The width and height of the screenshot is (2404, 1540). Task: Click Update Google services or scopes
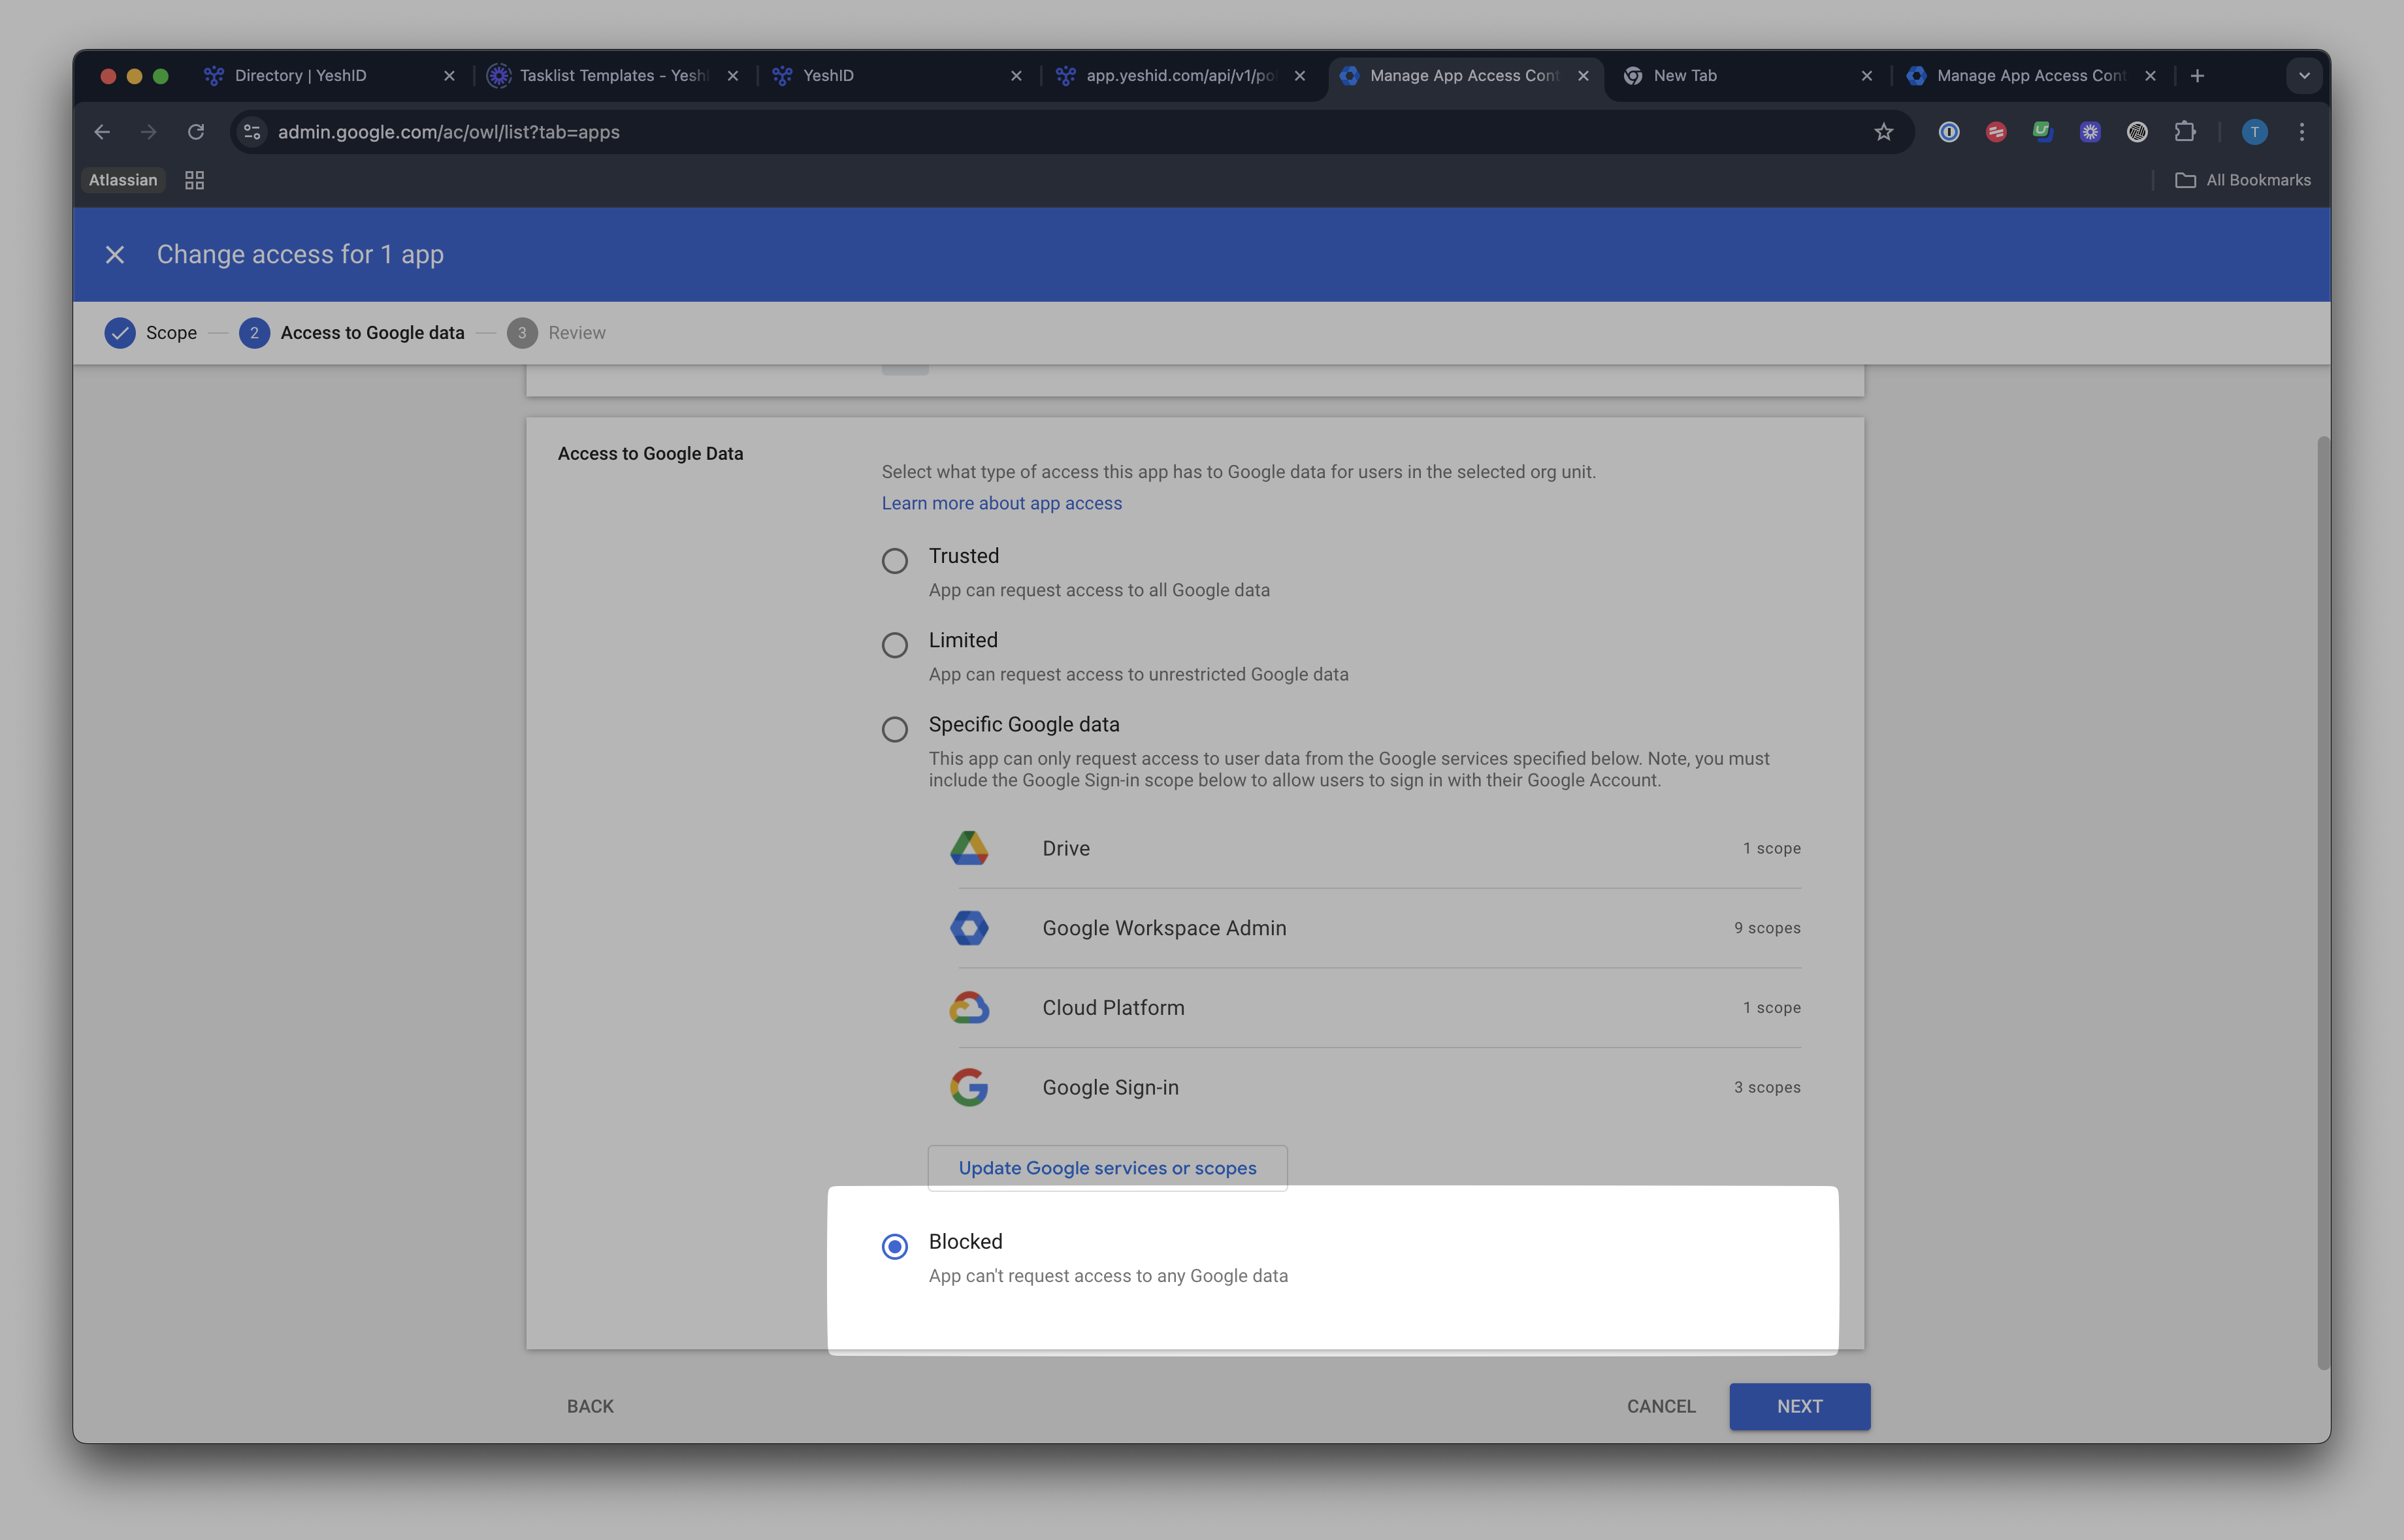1107,1168
